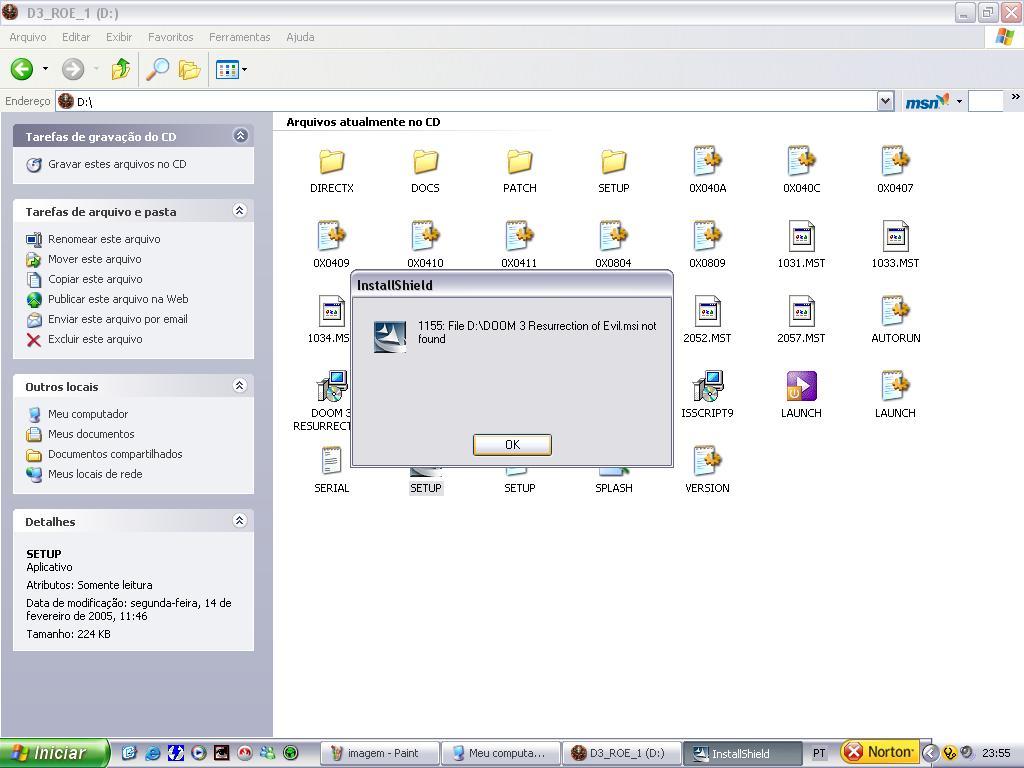
Task: Select the 0X040C settings file icon
Action: pos(801,161)
